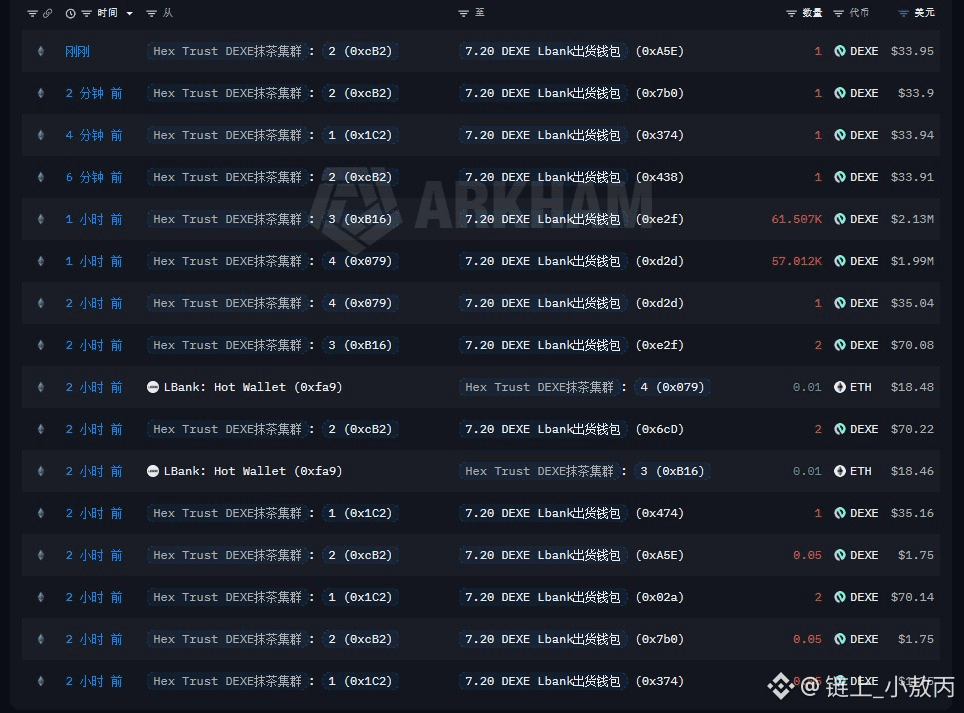Click the Ethereum chain icon in the $18.48 row

coord(41,387)
